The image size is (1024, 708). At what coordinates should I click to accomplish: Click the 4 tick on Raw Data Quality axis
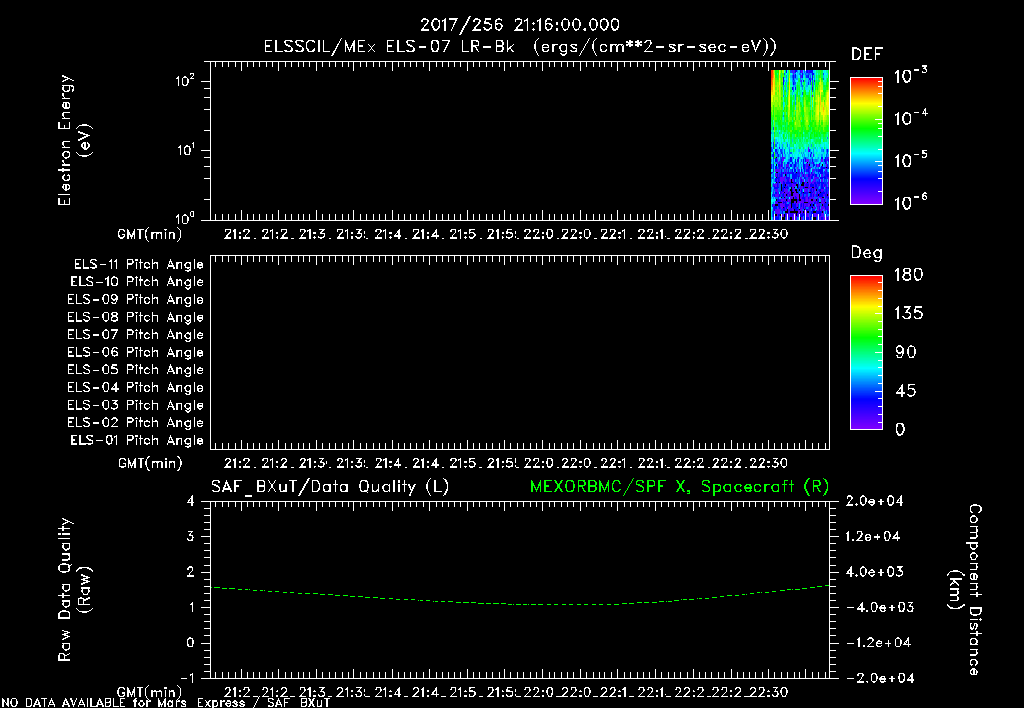(191, 502)
